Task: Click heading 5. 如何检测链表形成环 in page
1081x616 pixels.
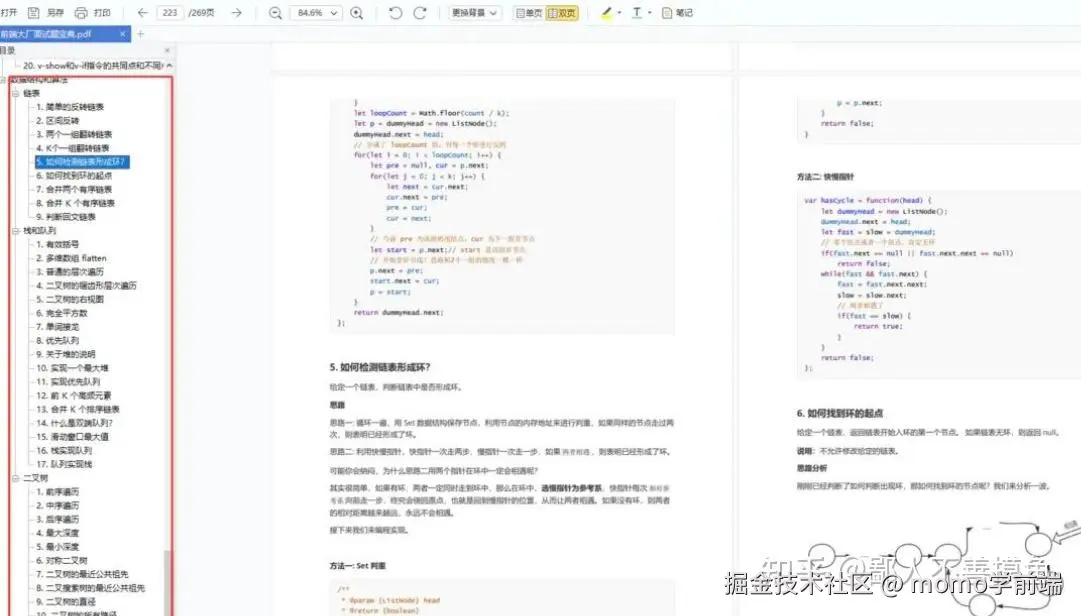Action: [380, 367]
